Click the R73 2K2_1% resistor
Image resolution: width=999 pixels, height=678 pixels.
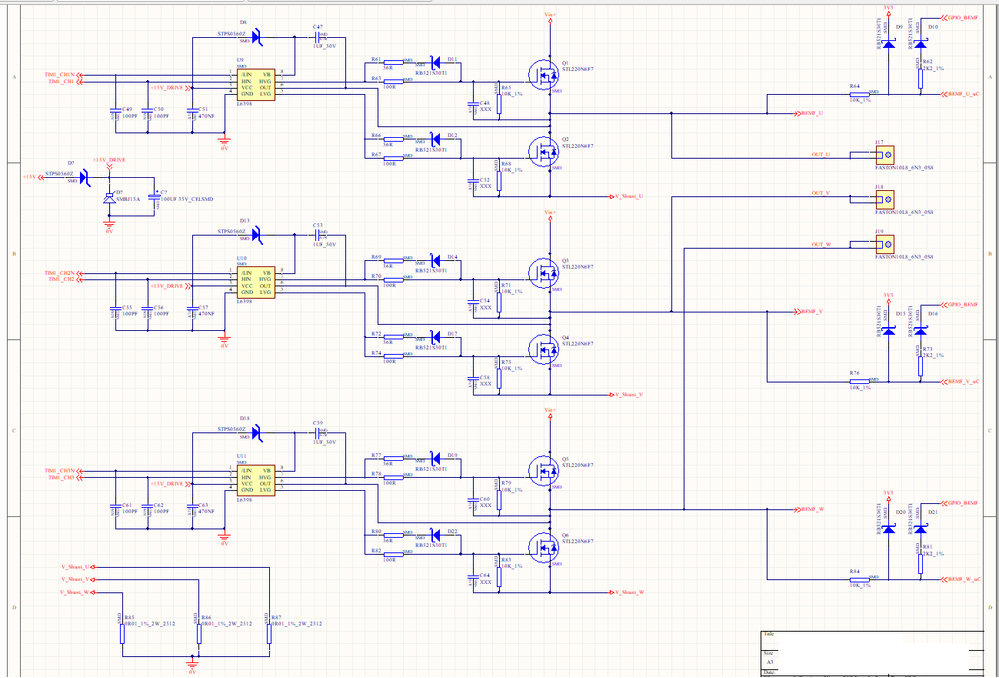click(x=921, y=365)
